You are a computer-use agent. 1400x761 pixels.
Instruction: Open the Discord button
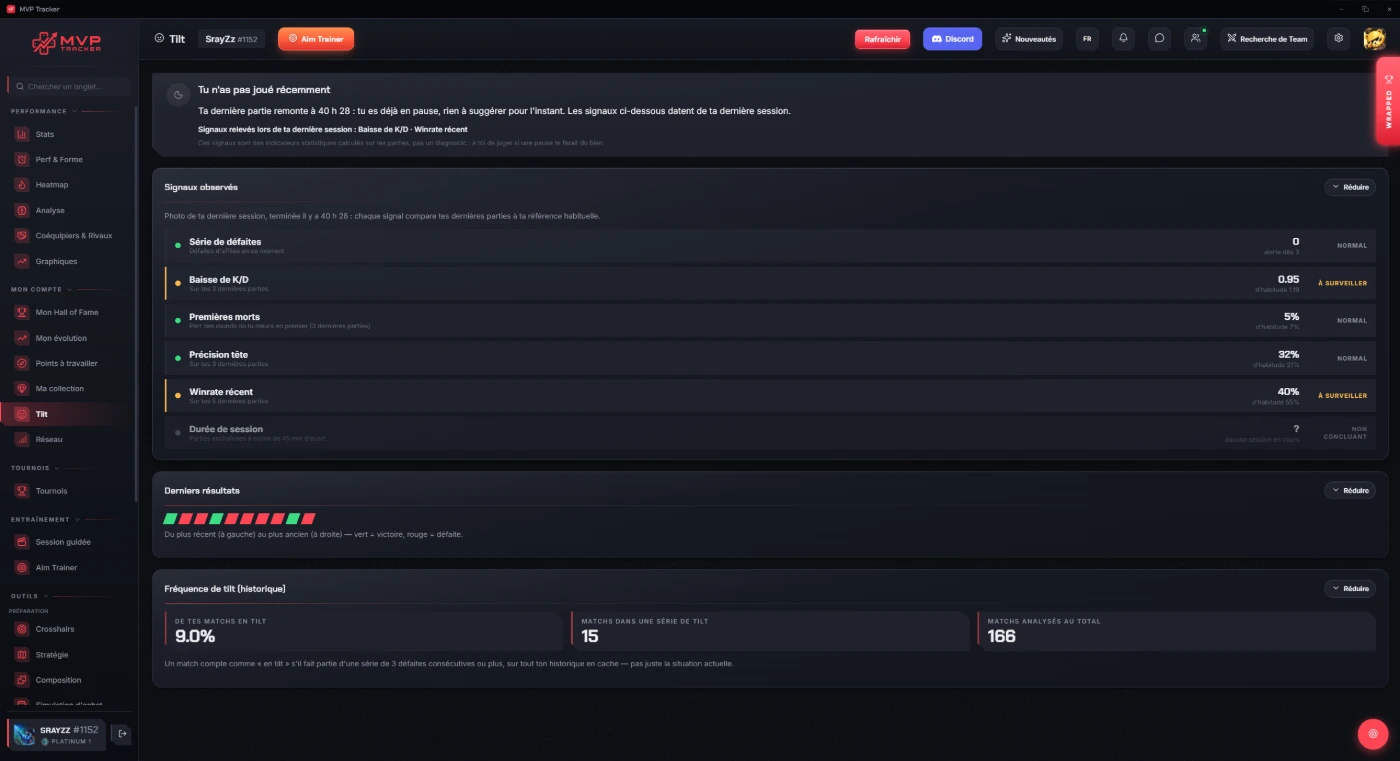click(952, 39)
